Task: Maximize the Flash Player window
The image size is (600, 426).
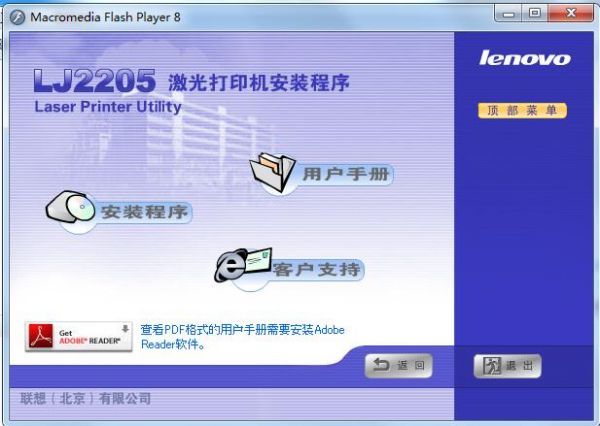Action: point(535,14)
